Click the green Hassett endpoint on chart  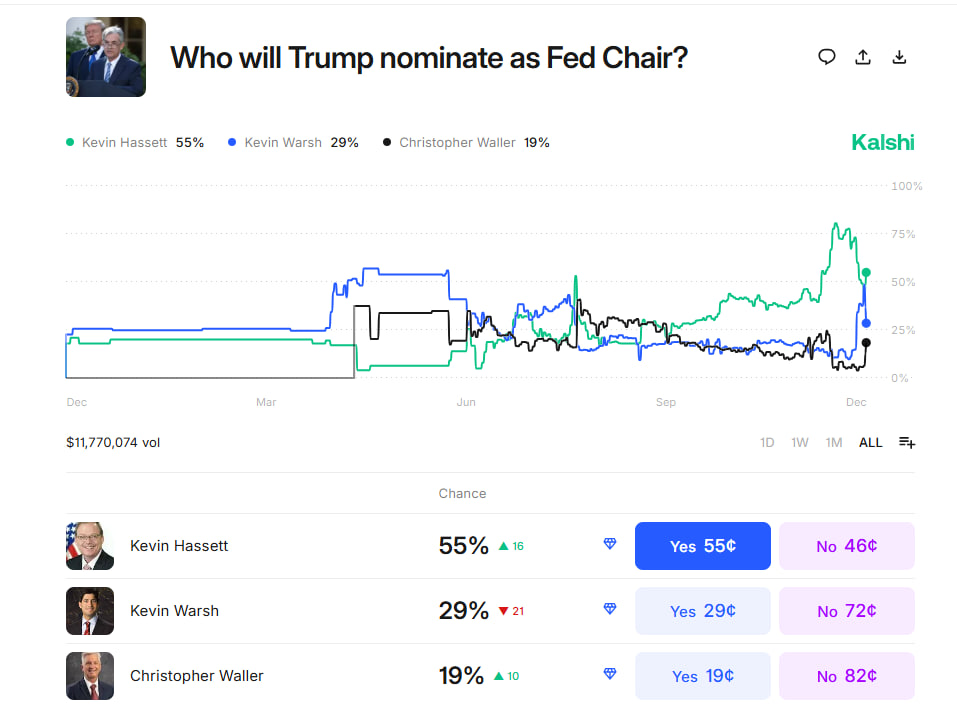866,272
